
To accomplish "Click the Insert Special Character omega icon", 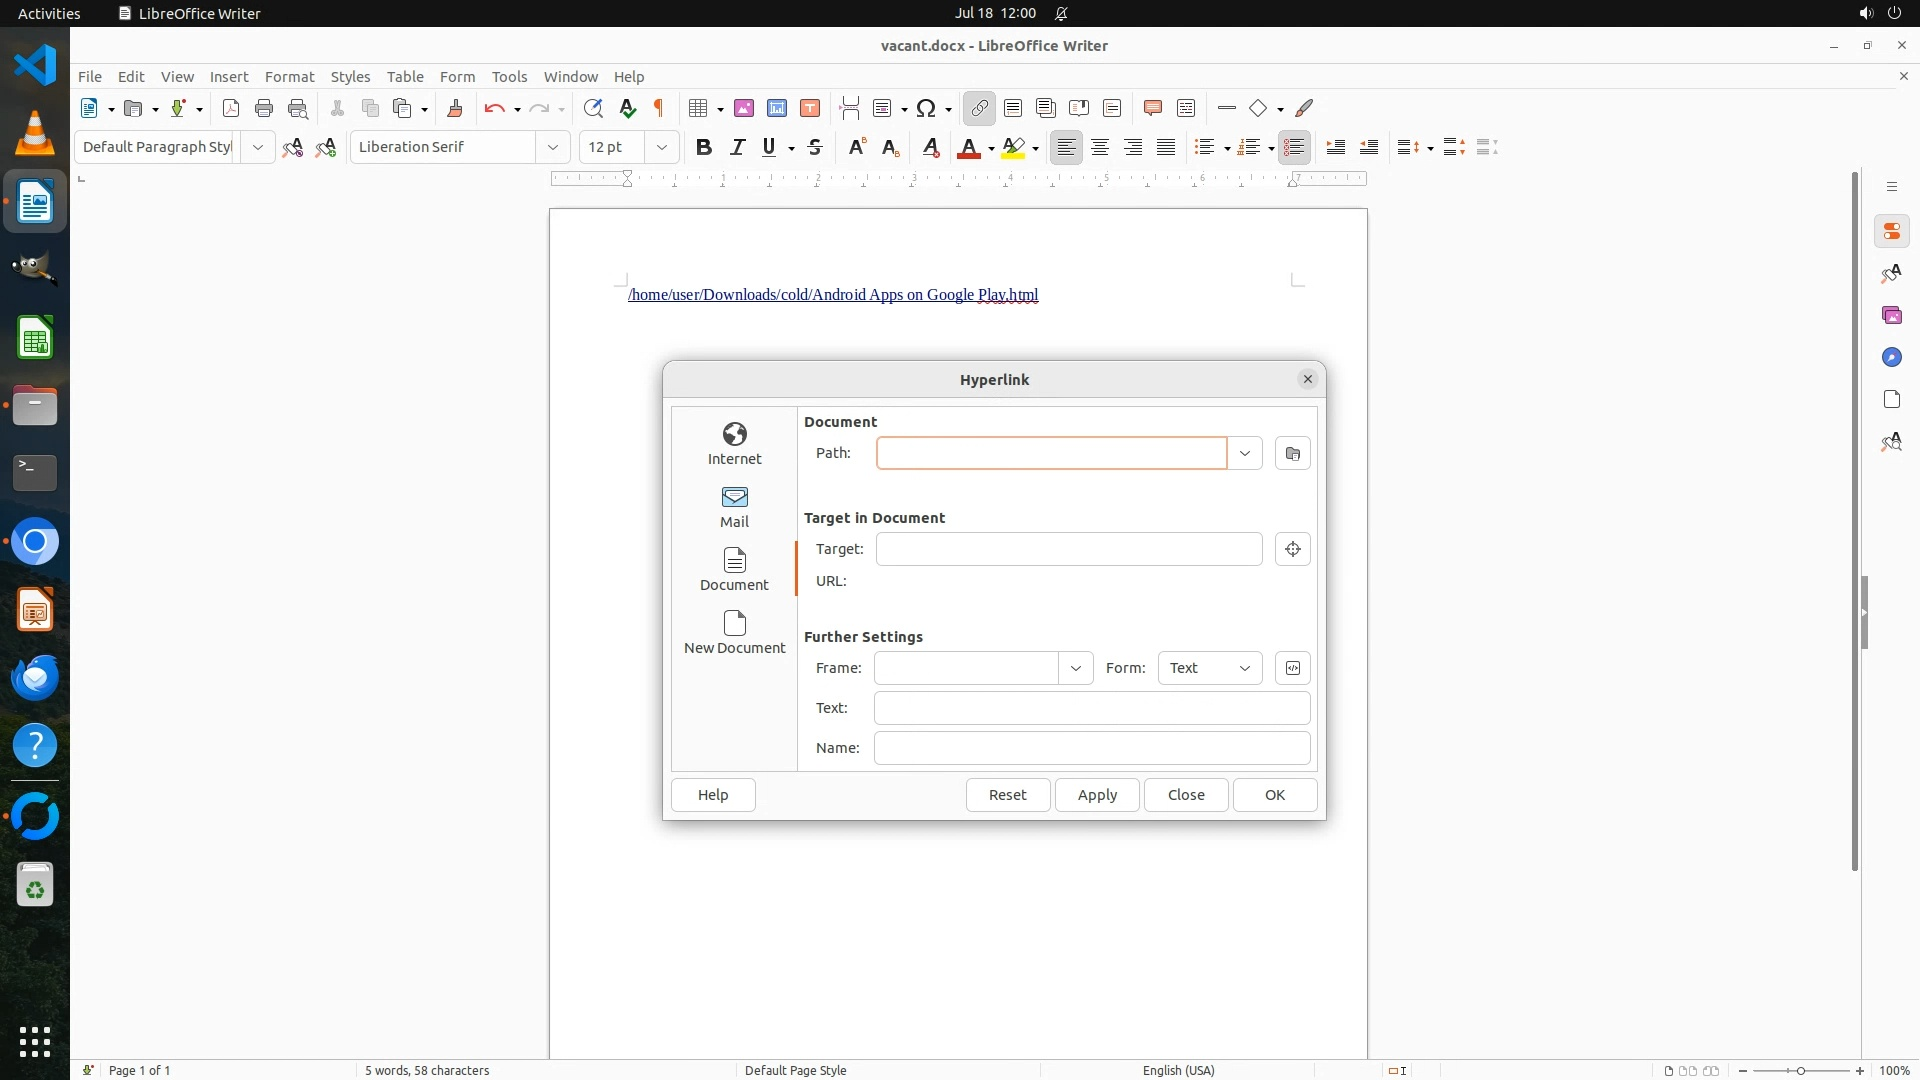I will (x=926, y=108).
